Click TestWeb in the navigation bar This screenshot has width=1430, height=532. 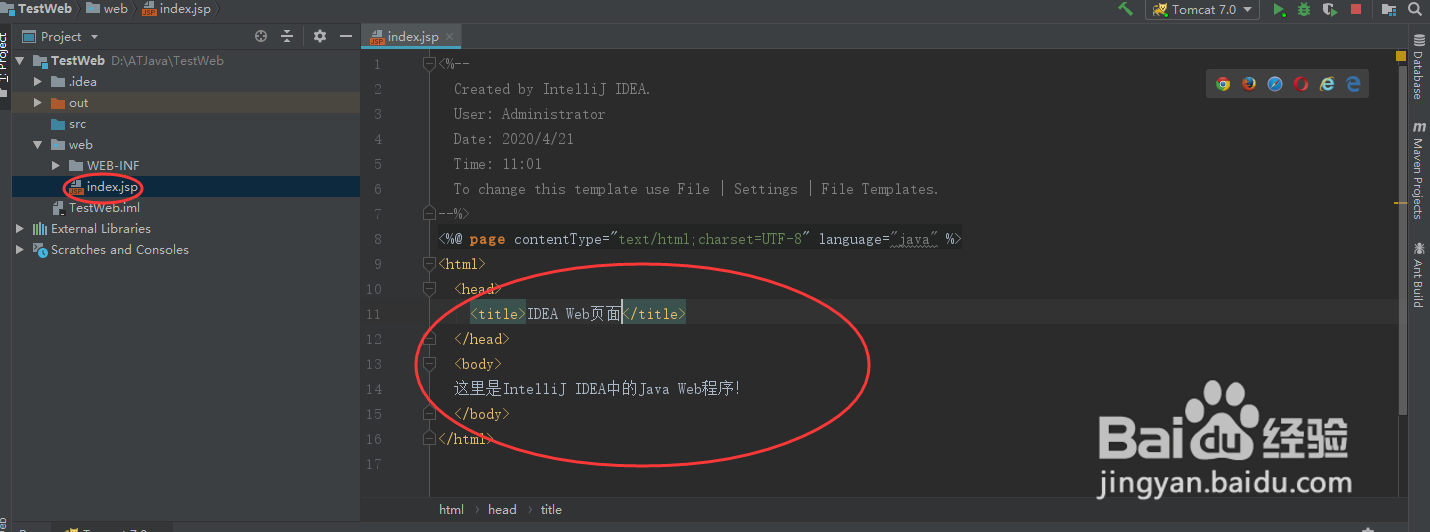pos(37,8)
